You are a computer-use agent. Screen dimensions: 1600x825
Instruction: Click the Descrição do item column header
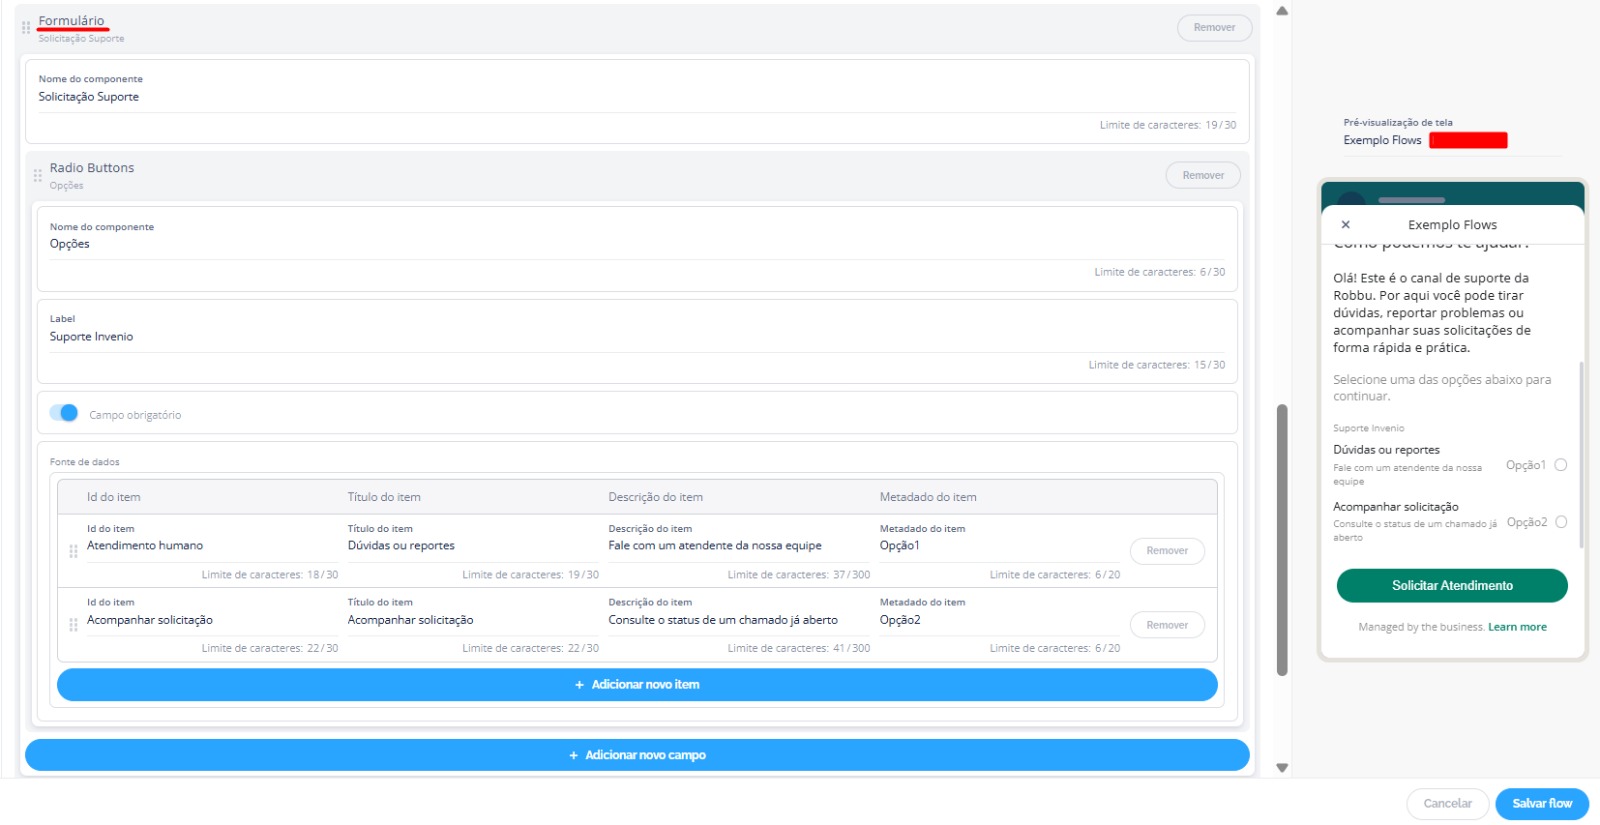[x=655, y=497]
